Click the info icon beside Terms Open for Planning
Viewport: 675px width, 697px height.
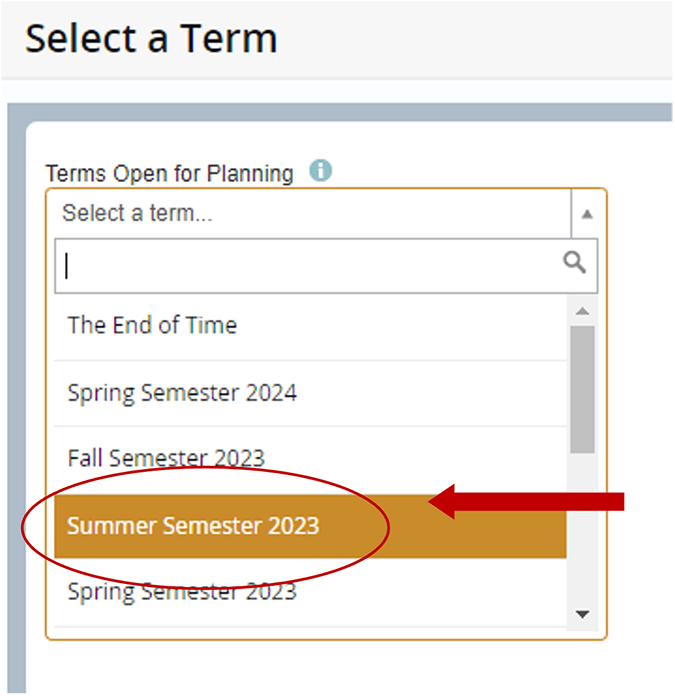320,171
